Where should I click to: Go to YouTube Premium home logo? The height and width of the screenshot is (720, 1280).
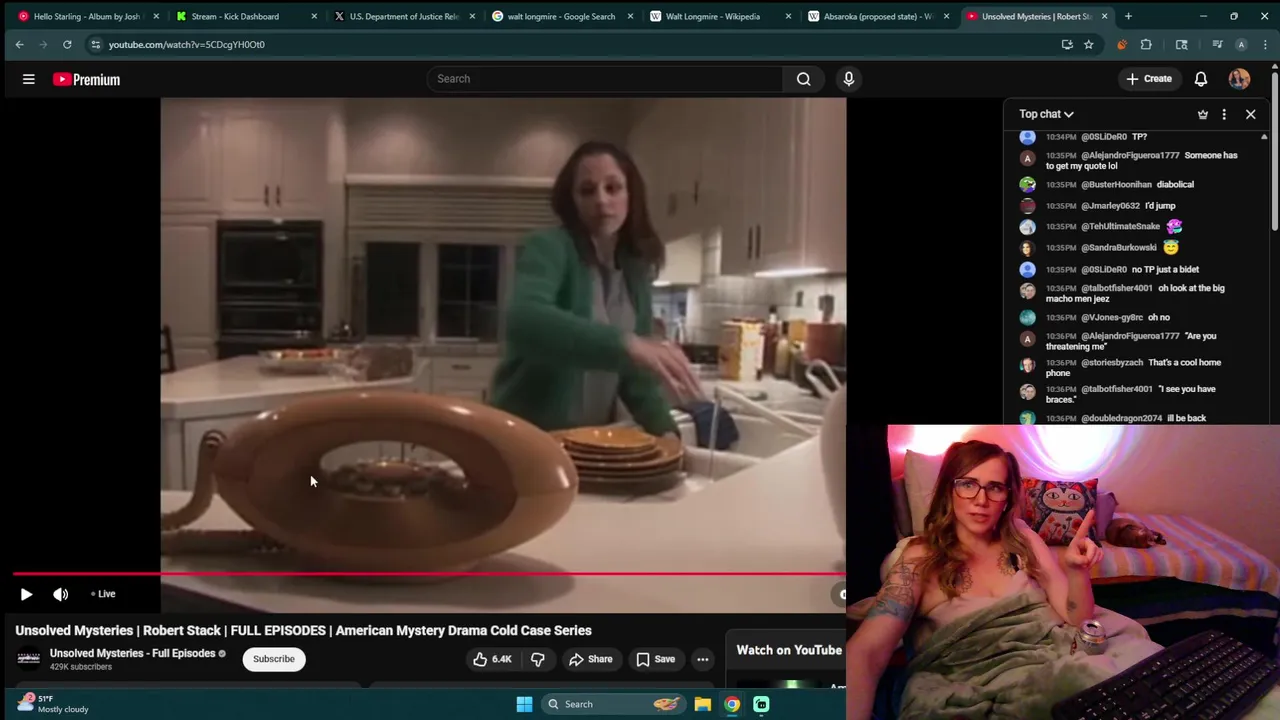pos(87,79)
